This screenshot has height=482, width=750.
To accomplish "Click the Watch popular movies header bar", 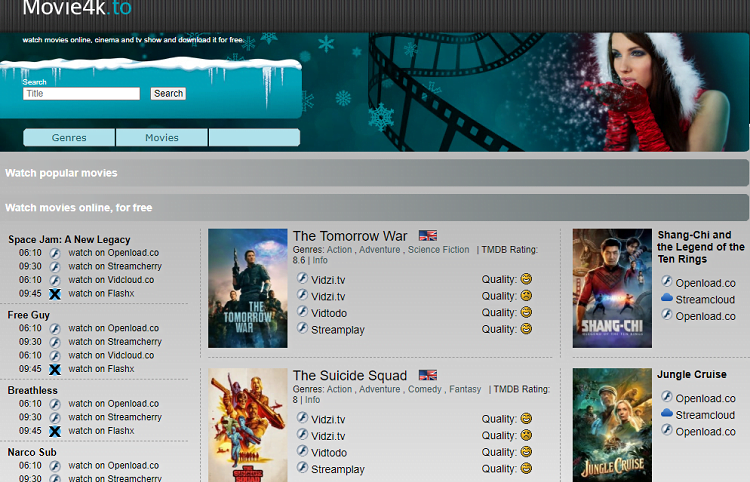I will [x=375, y=173].
